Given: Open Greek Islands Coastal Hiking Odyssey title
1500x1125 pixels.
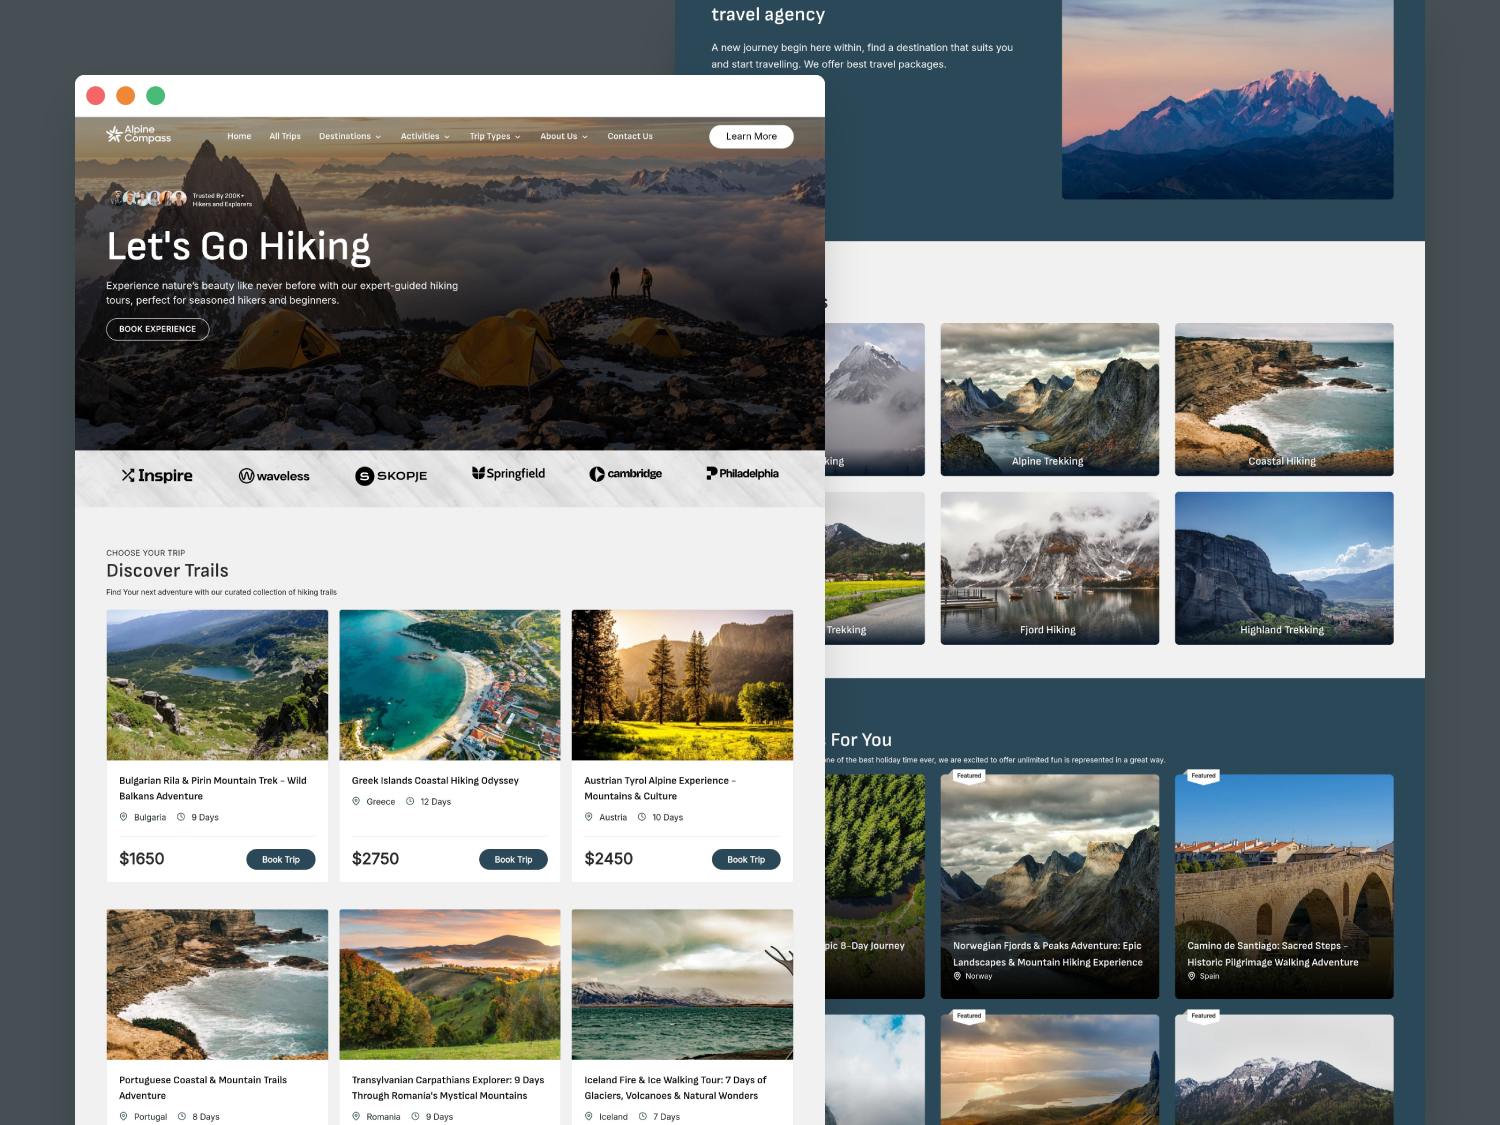Looking at the screenshot, I should pyautogui.click(x=435, y=780).
